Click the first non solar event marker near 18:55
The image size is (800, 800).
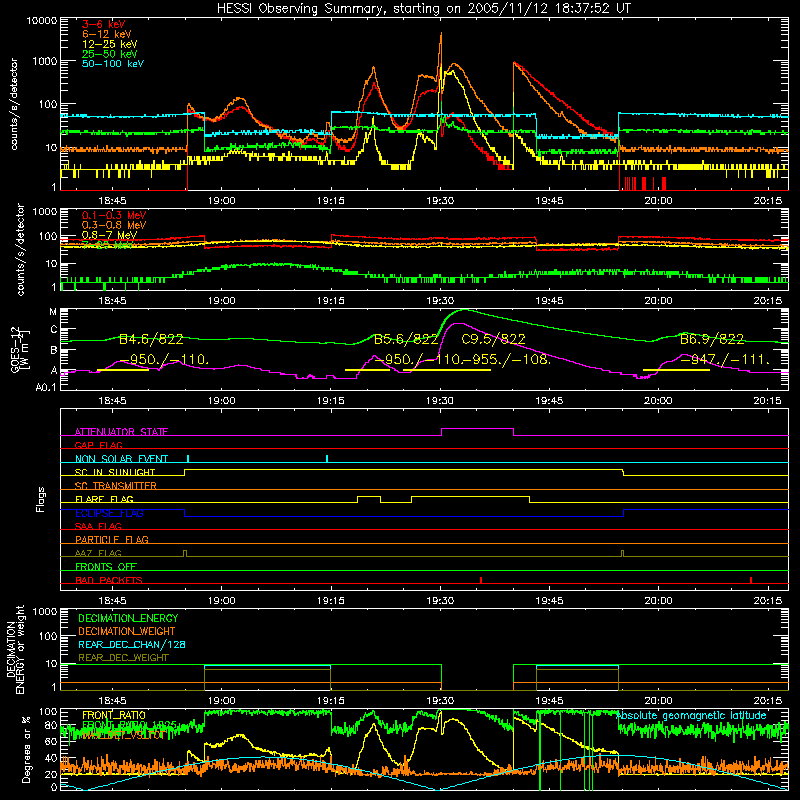point(188,458)
